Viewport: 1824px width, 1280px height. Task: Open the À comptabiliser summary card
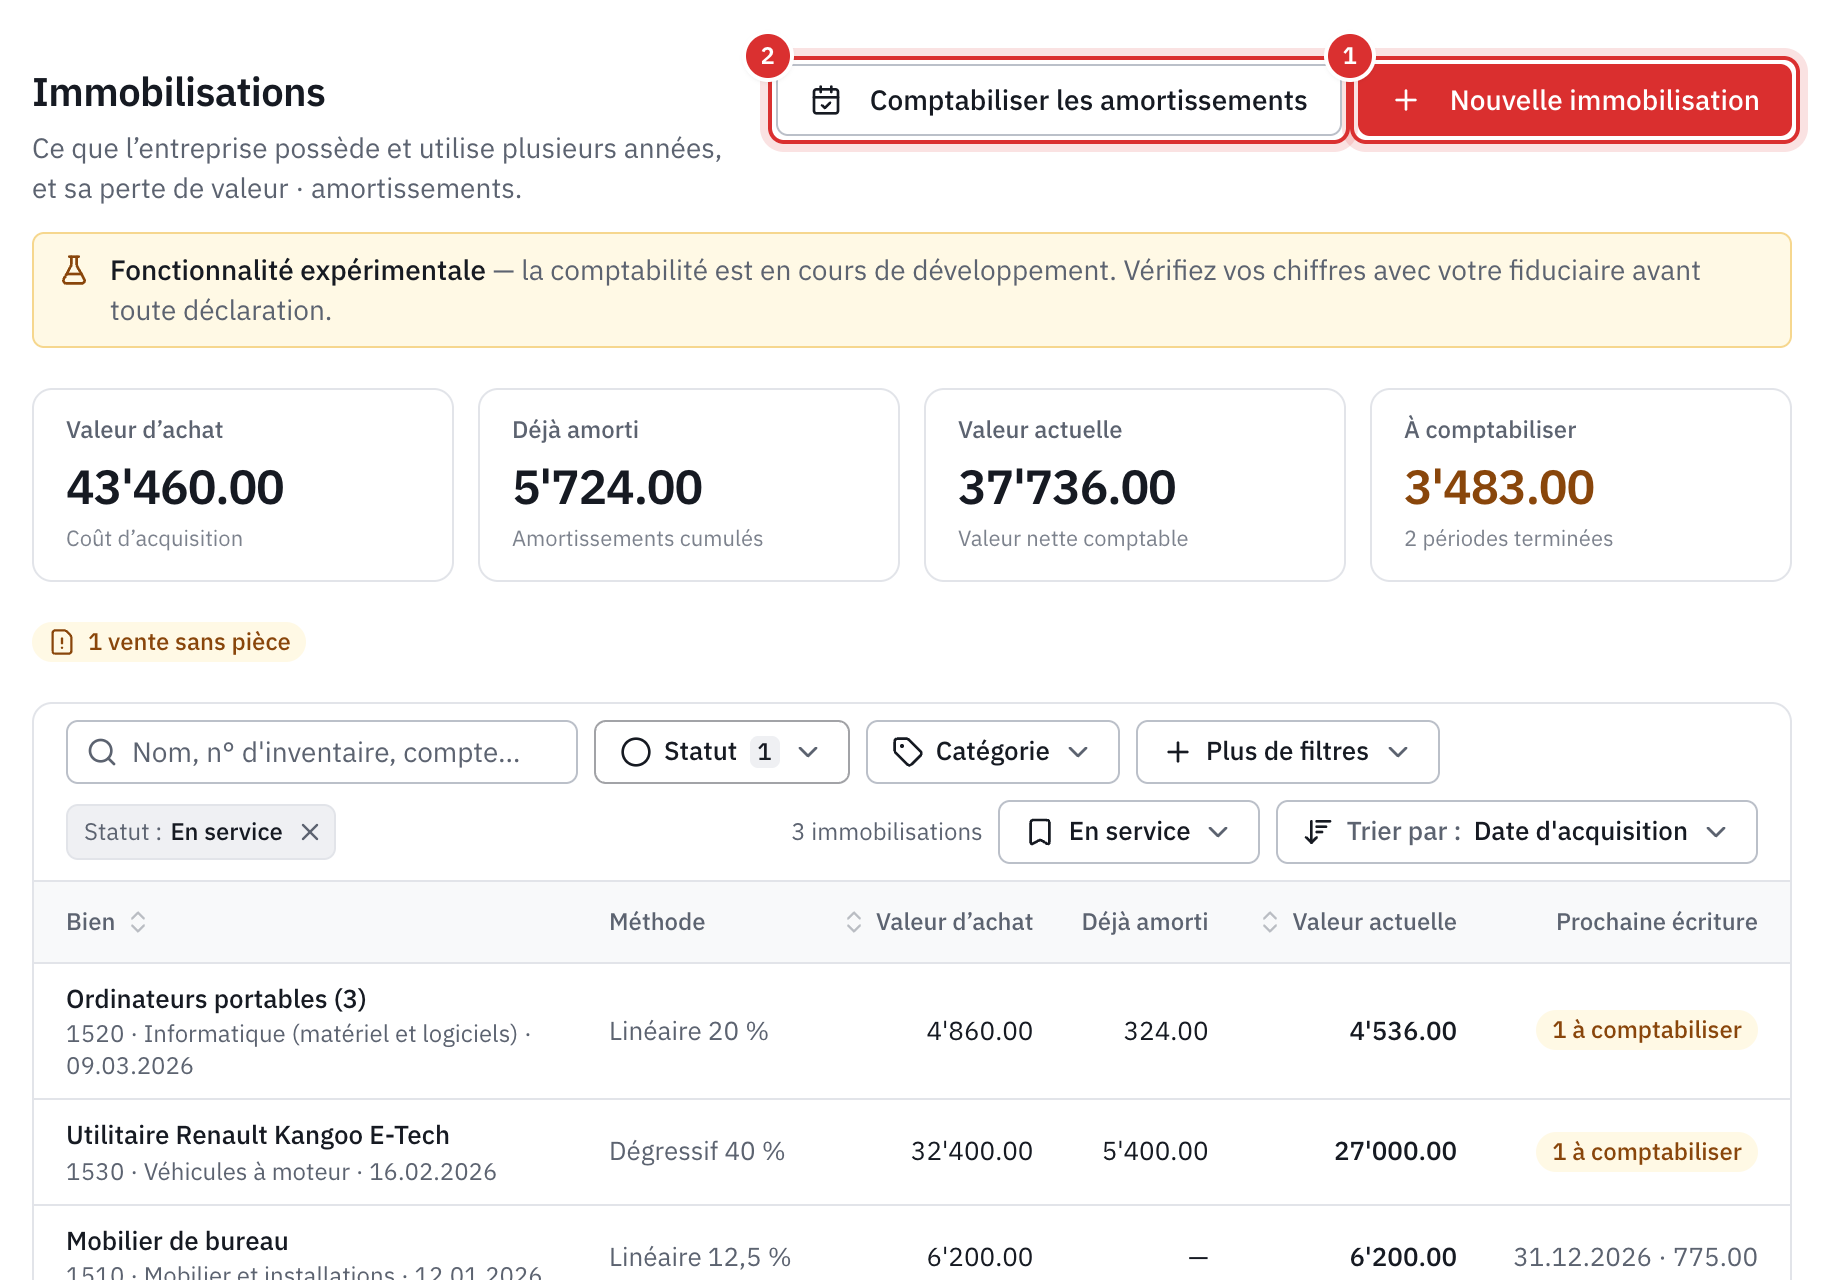(x=1581, y=485)
